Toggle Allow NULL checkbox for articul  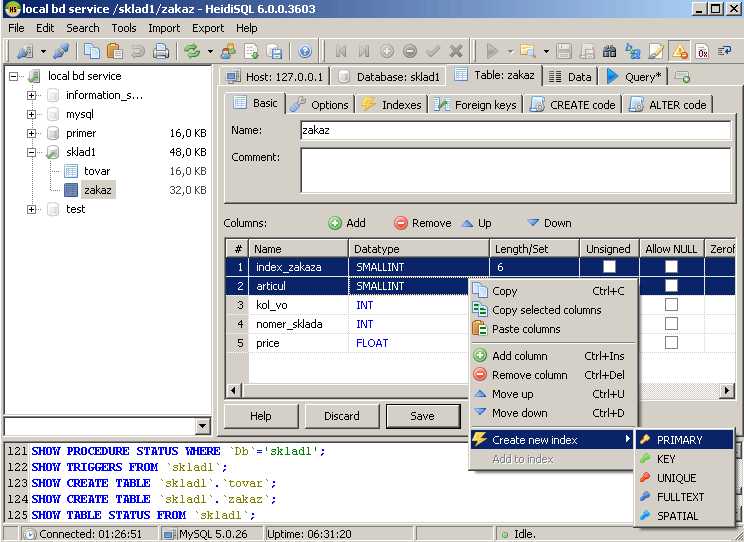671,285
